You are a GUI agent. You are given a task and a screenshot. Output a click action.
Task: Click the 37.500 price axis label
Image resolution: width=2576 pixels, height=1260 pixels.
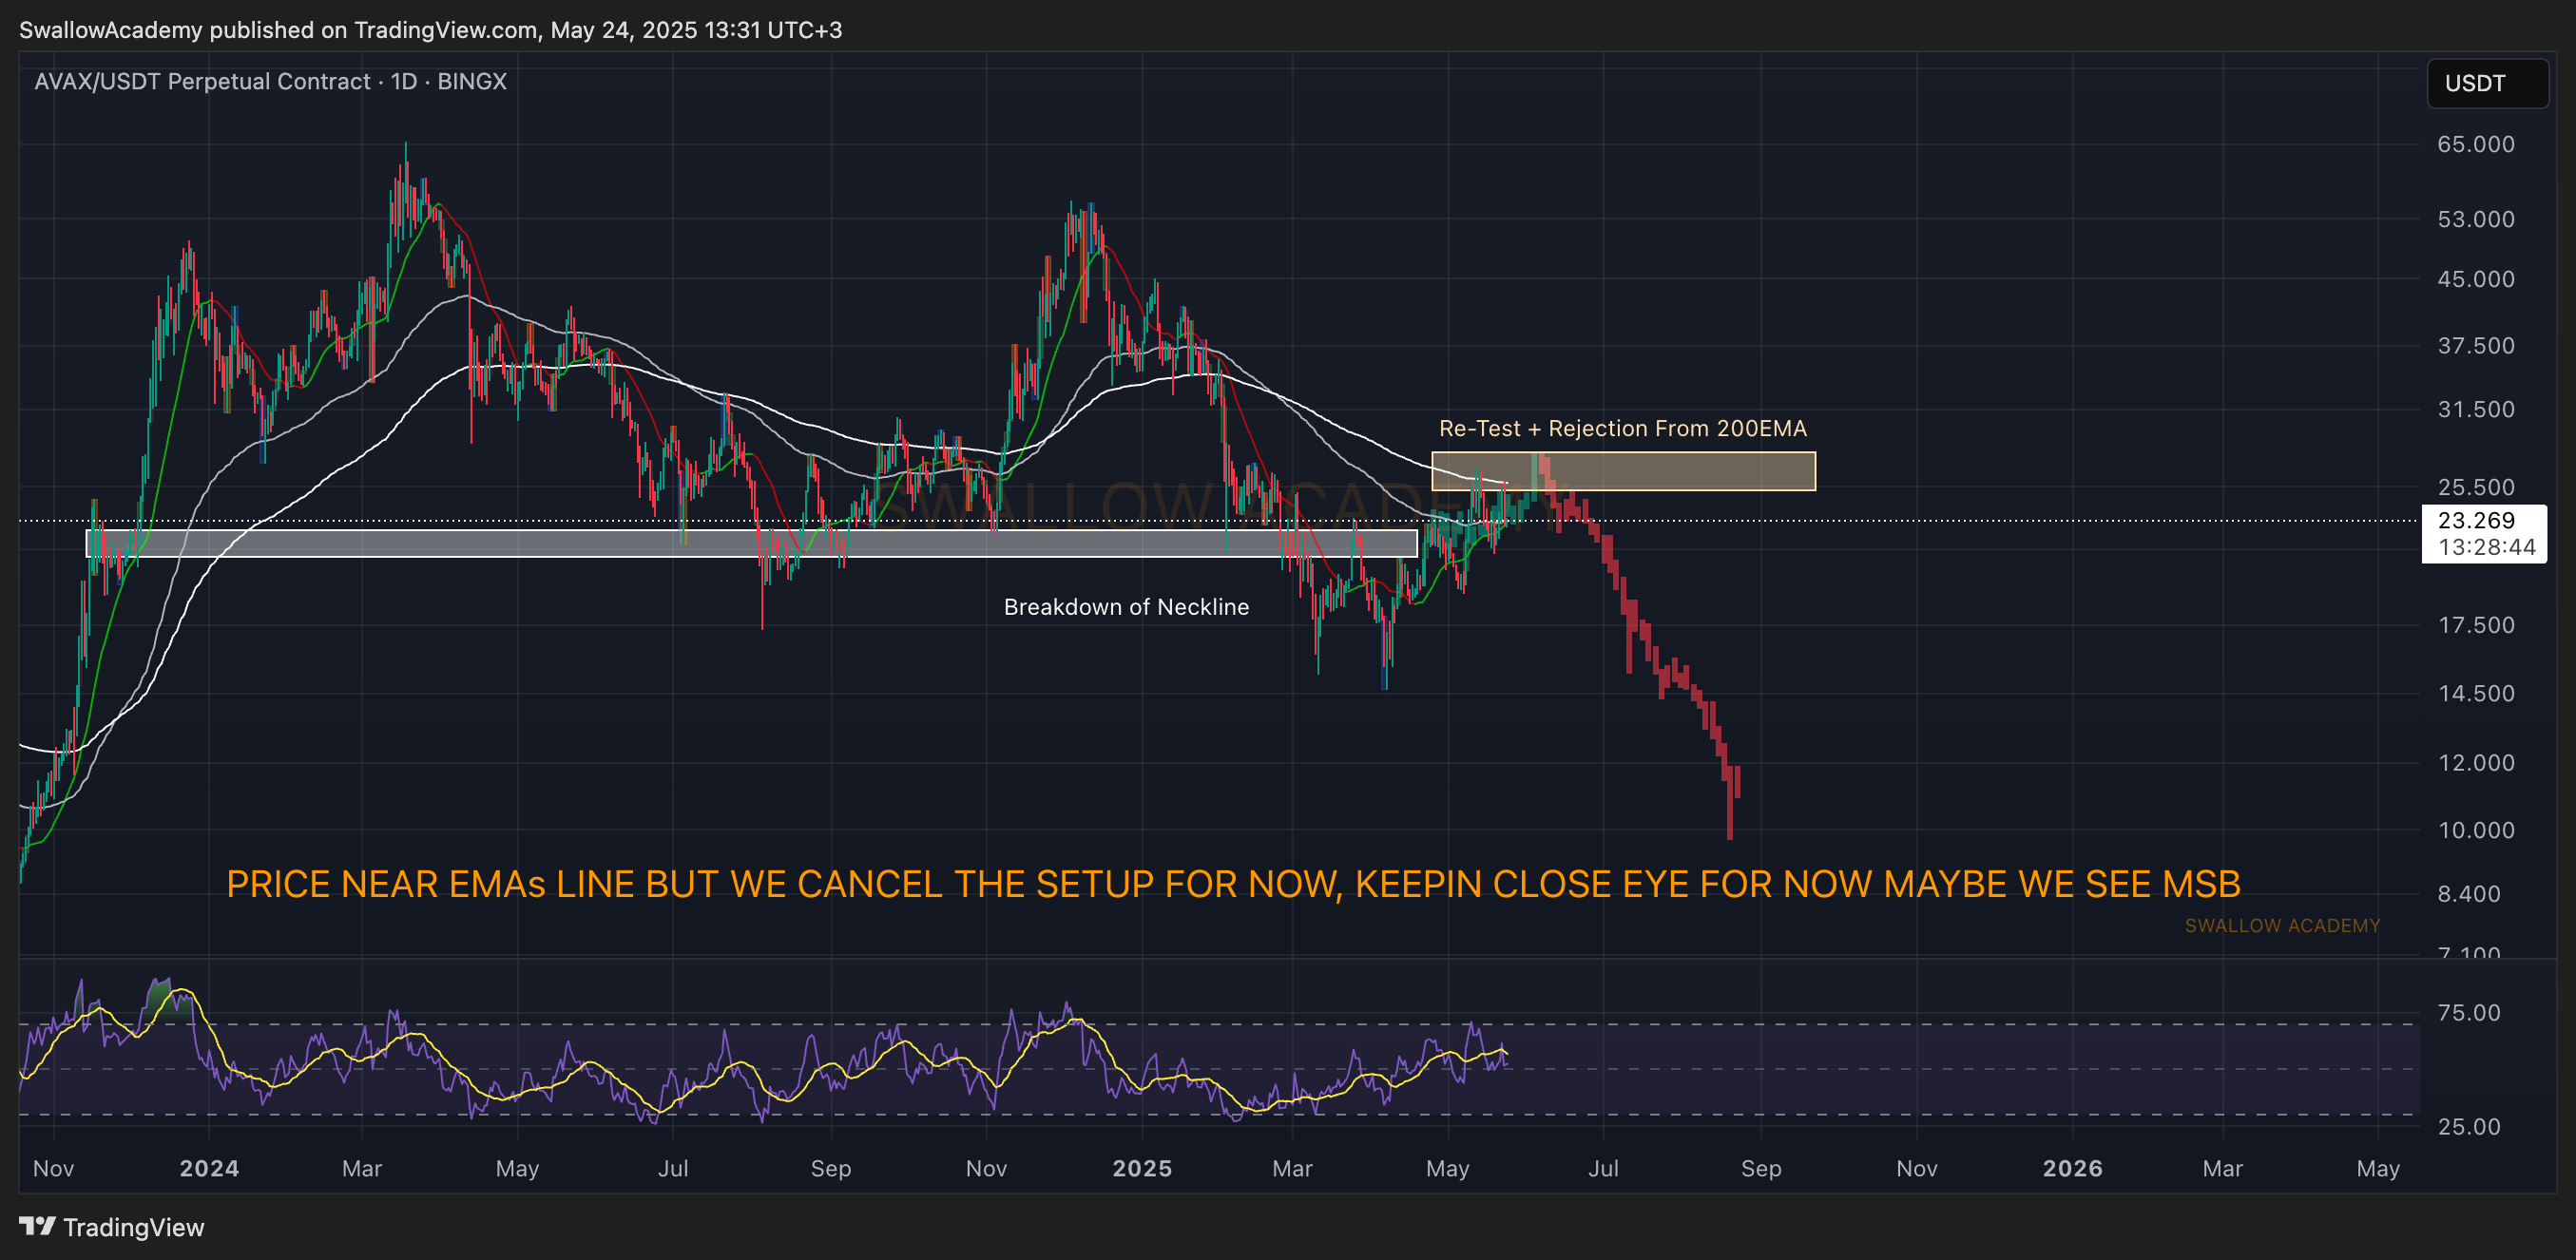(2475, 346)
